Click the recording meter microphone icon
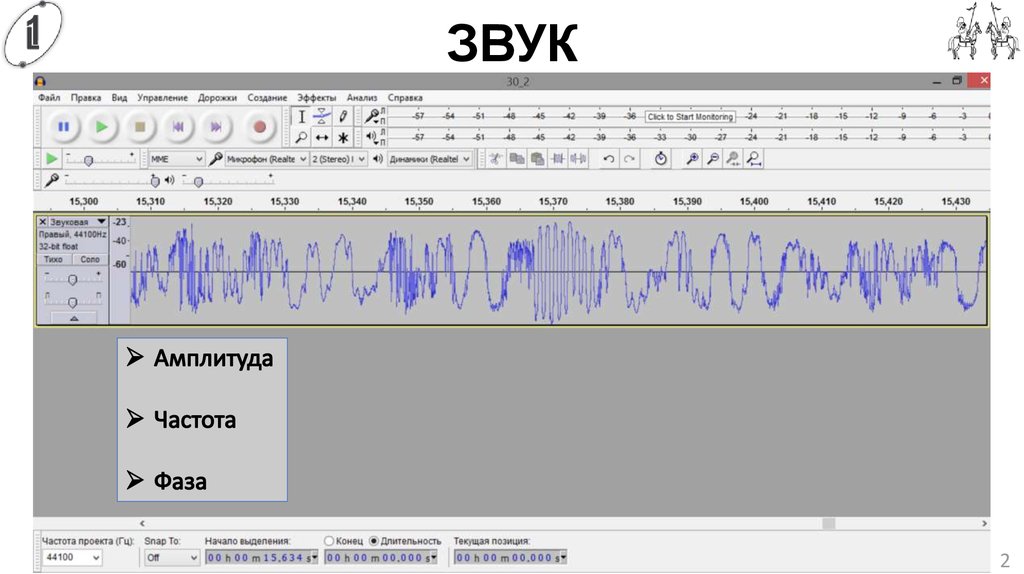 pyautogui.click(x=372, y=116)
